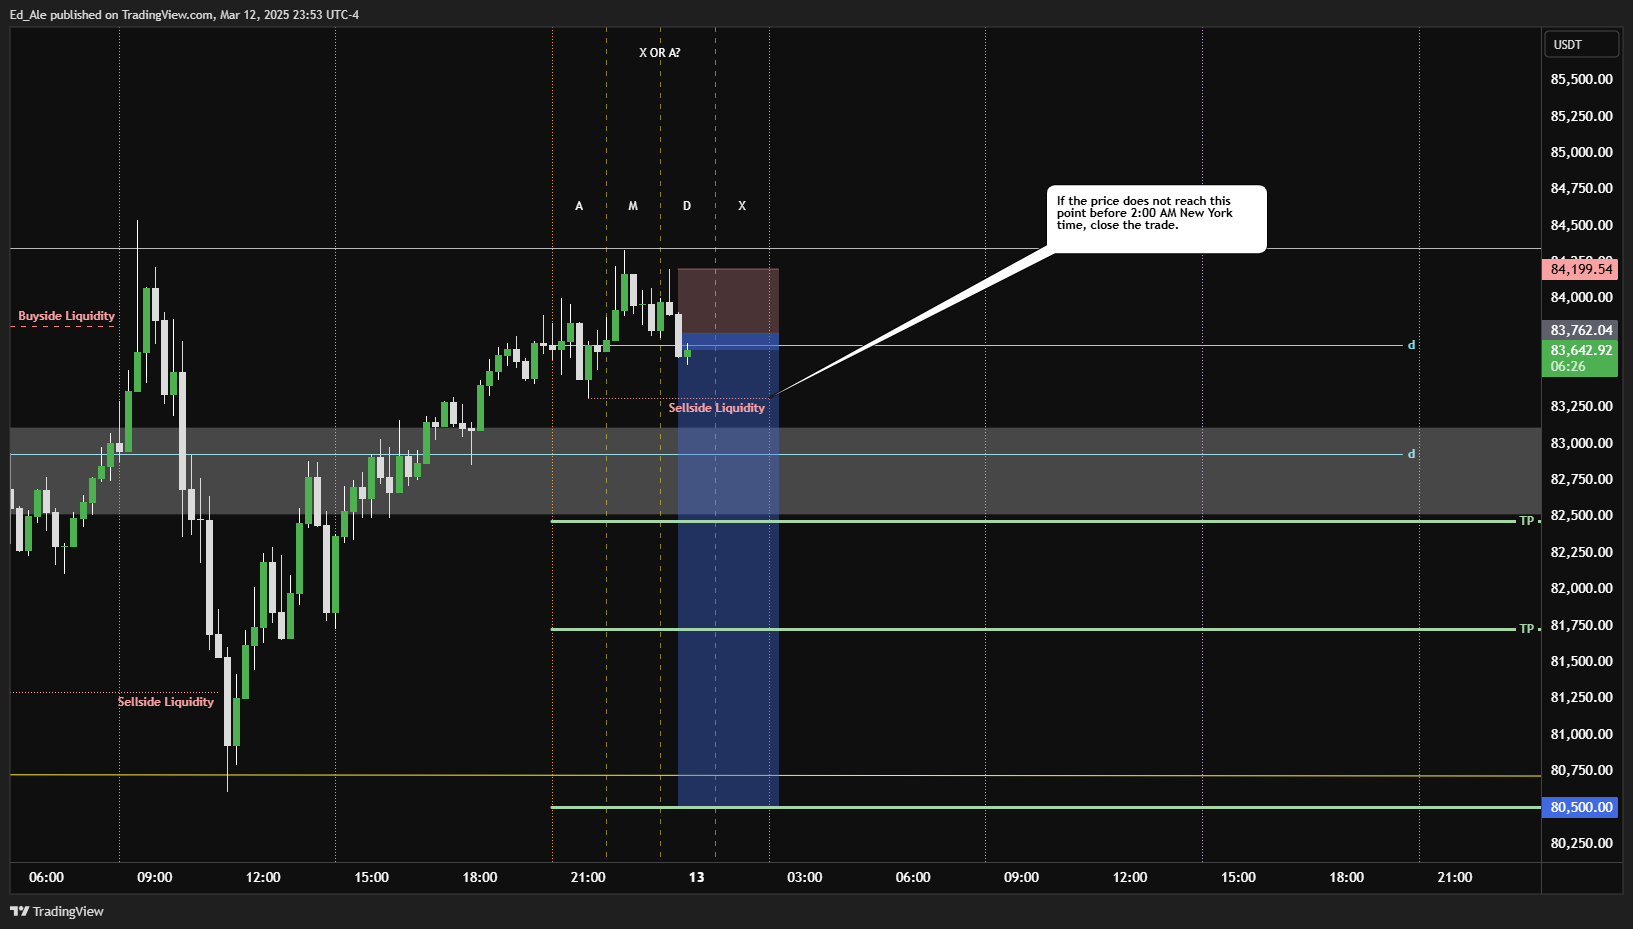Click the published-by header text "Ed_Ale published on TradingView.com"

[x=112, y=15]
